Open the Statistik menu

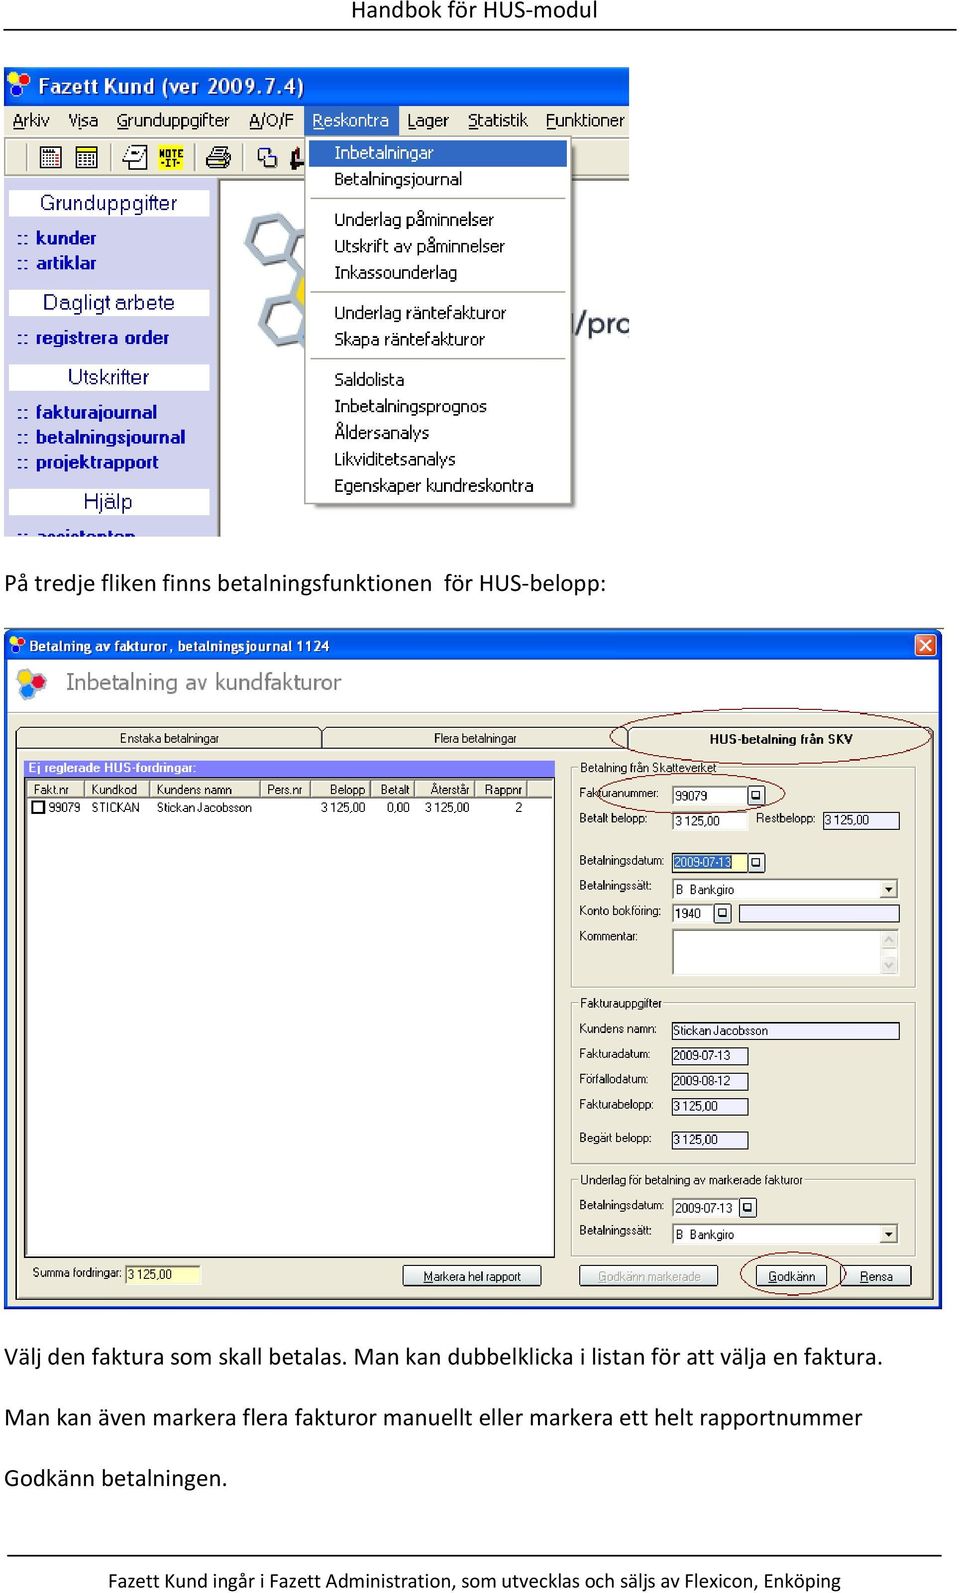498,120
